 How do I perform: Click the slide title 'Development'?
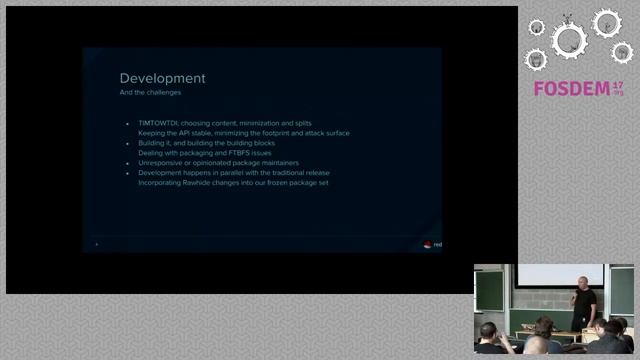(x=162, y=78)
